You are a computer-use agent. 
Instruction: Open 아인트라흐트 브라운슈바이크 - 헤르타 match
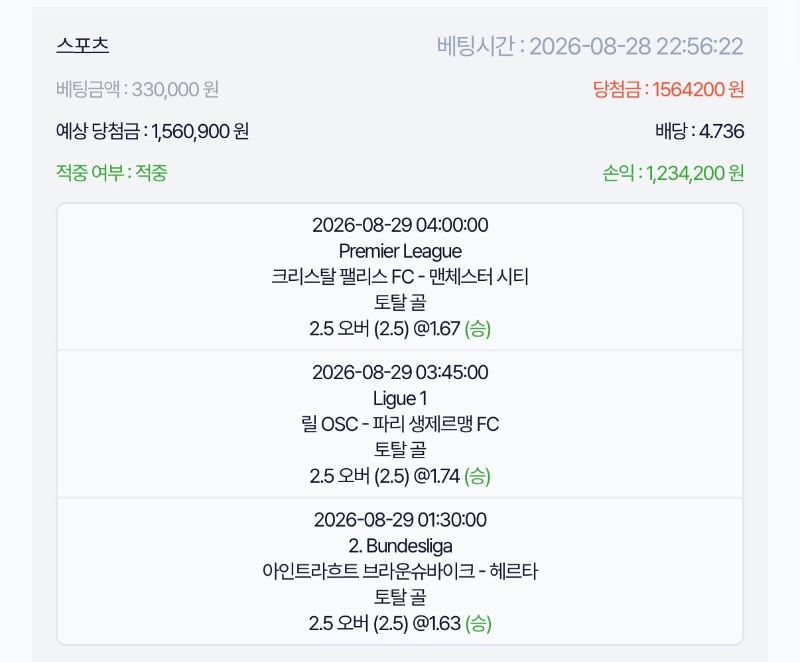click(x=400, y=571)
